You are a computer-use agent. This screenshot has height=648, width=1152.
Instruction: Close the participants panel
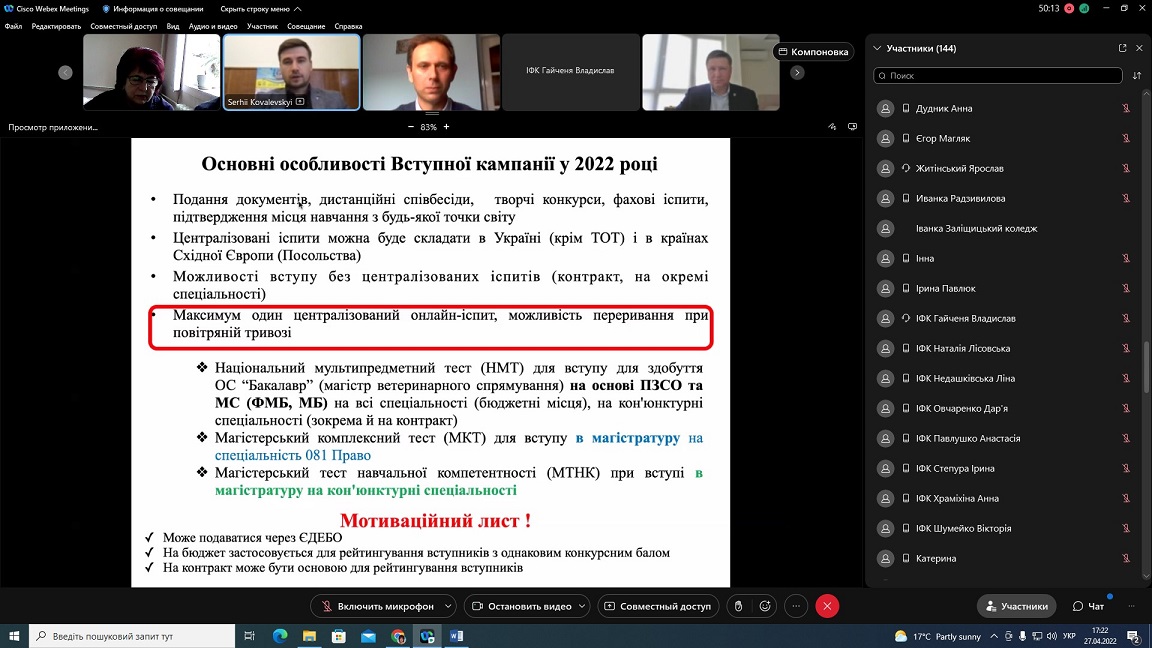(1140, 48)
